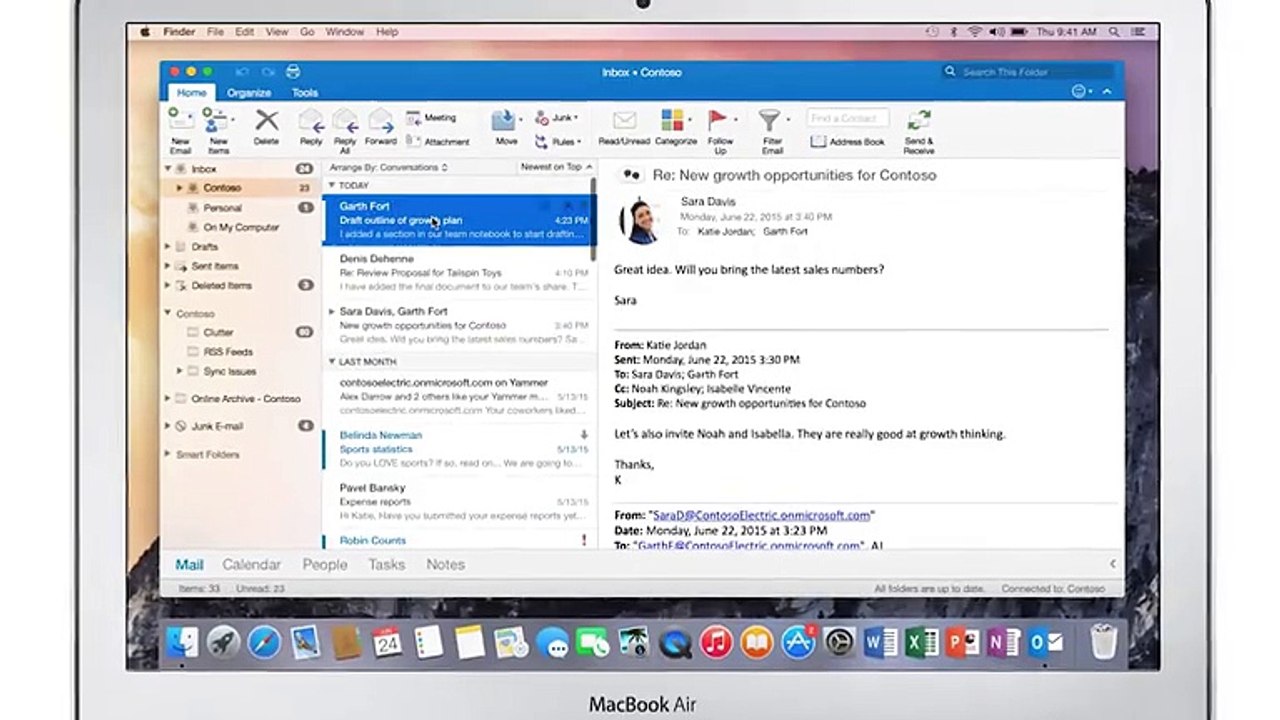Reply with a Meeting invite
Viewport: 1280px width, 720px height.
pyautogui.click(x=431, y=118)
